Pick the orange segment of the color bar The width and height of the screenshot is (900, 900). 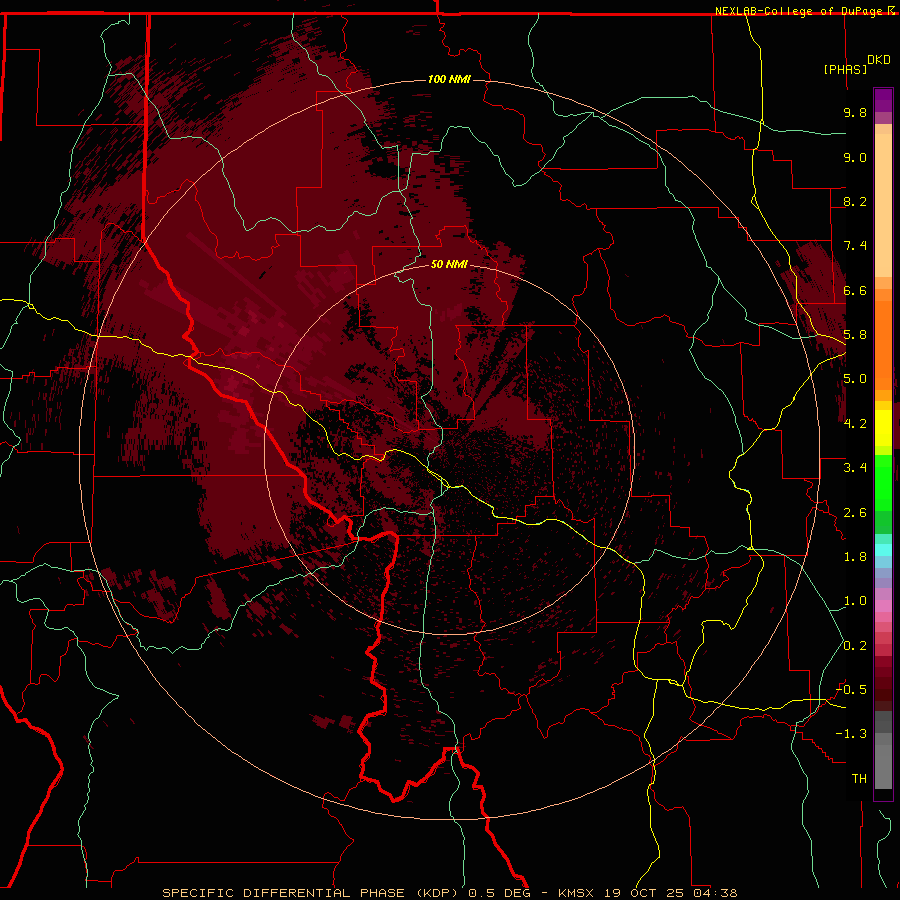tap(883, 344)
